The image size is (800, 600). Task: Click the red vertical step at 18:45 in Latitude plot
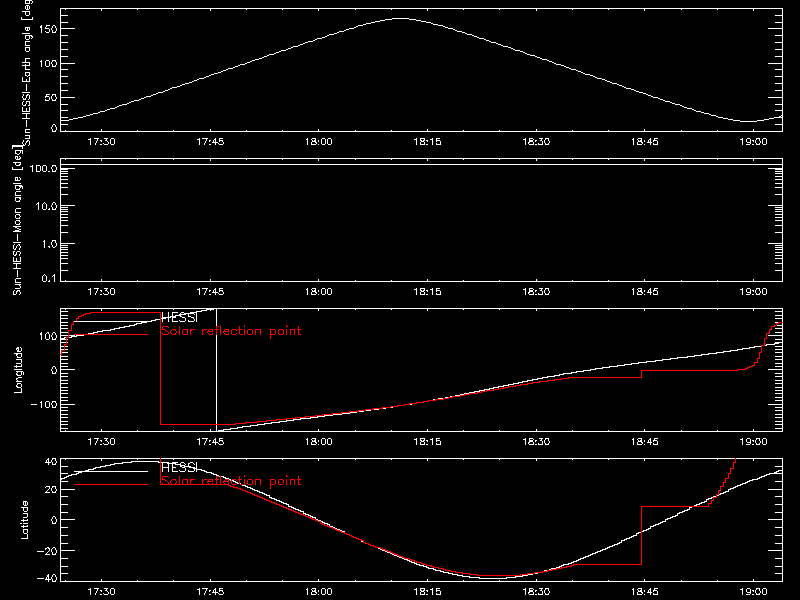[x=641, y=535]
